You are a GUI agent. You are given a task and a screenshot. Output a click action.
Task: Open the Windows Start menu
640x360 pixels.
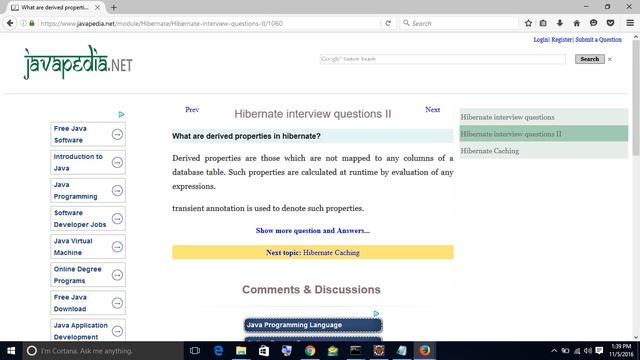point(11,351)
